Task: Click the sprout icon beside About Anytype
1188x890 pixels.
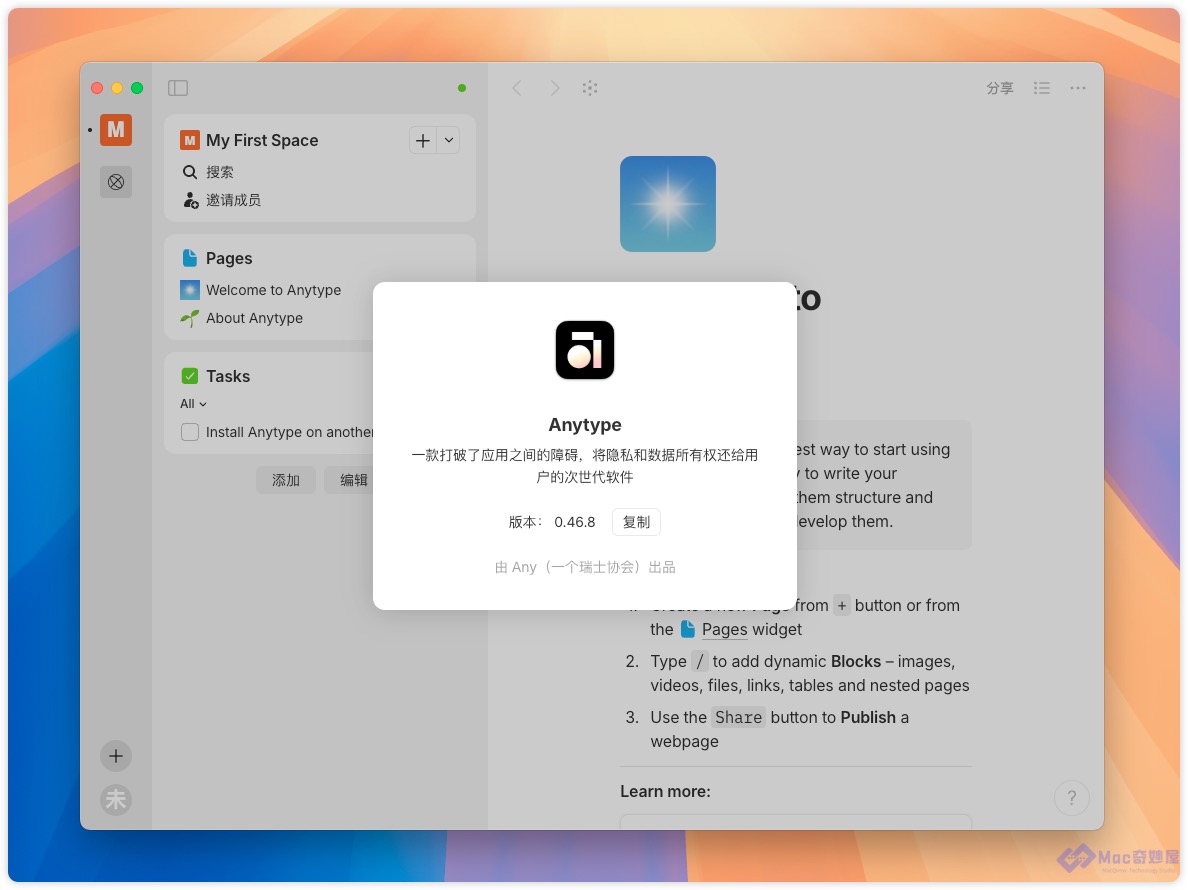Action: pos(190,318)
